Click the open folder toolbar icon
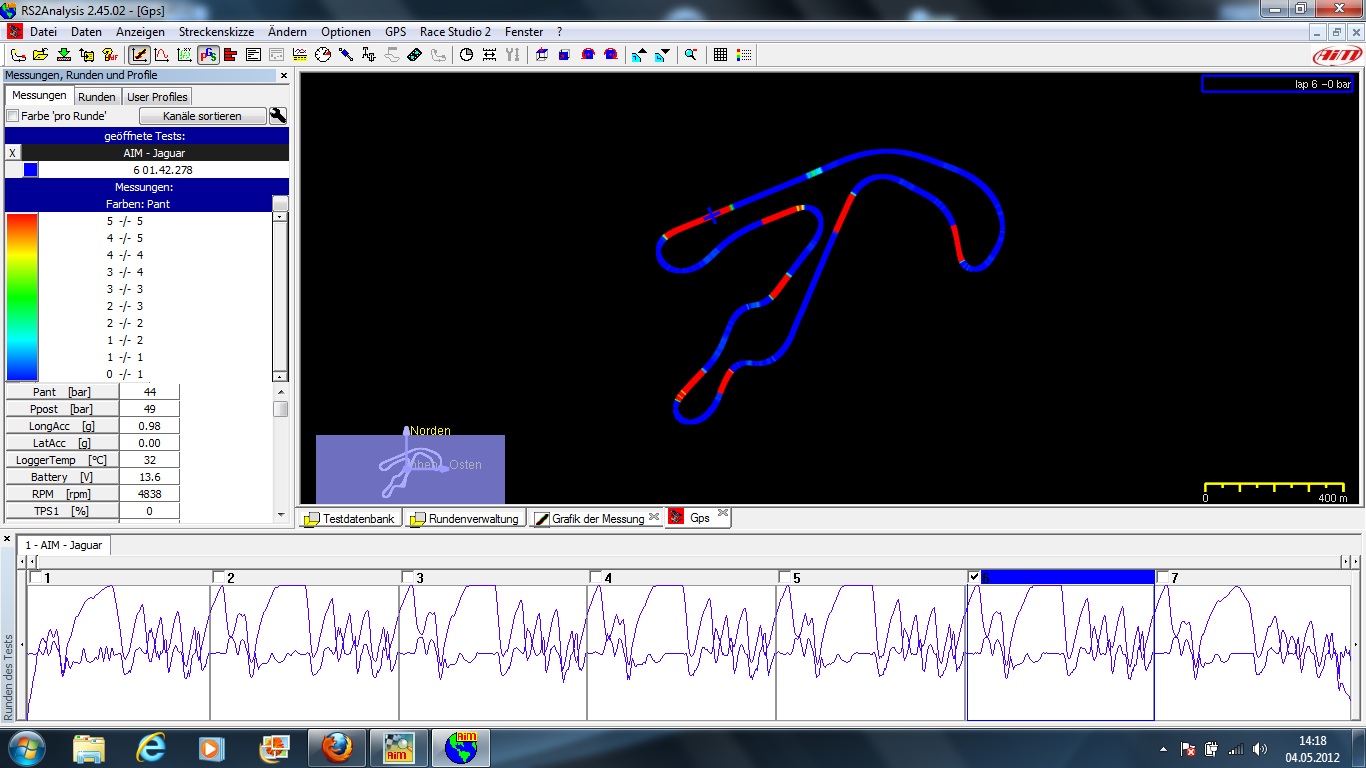The height and width of the screenshot is (768, 1366). 40,55
